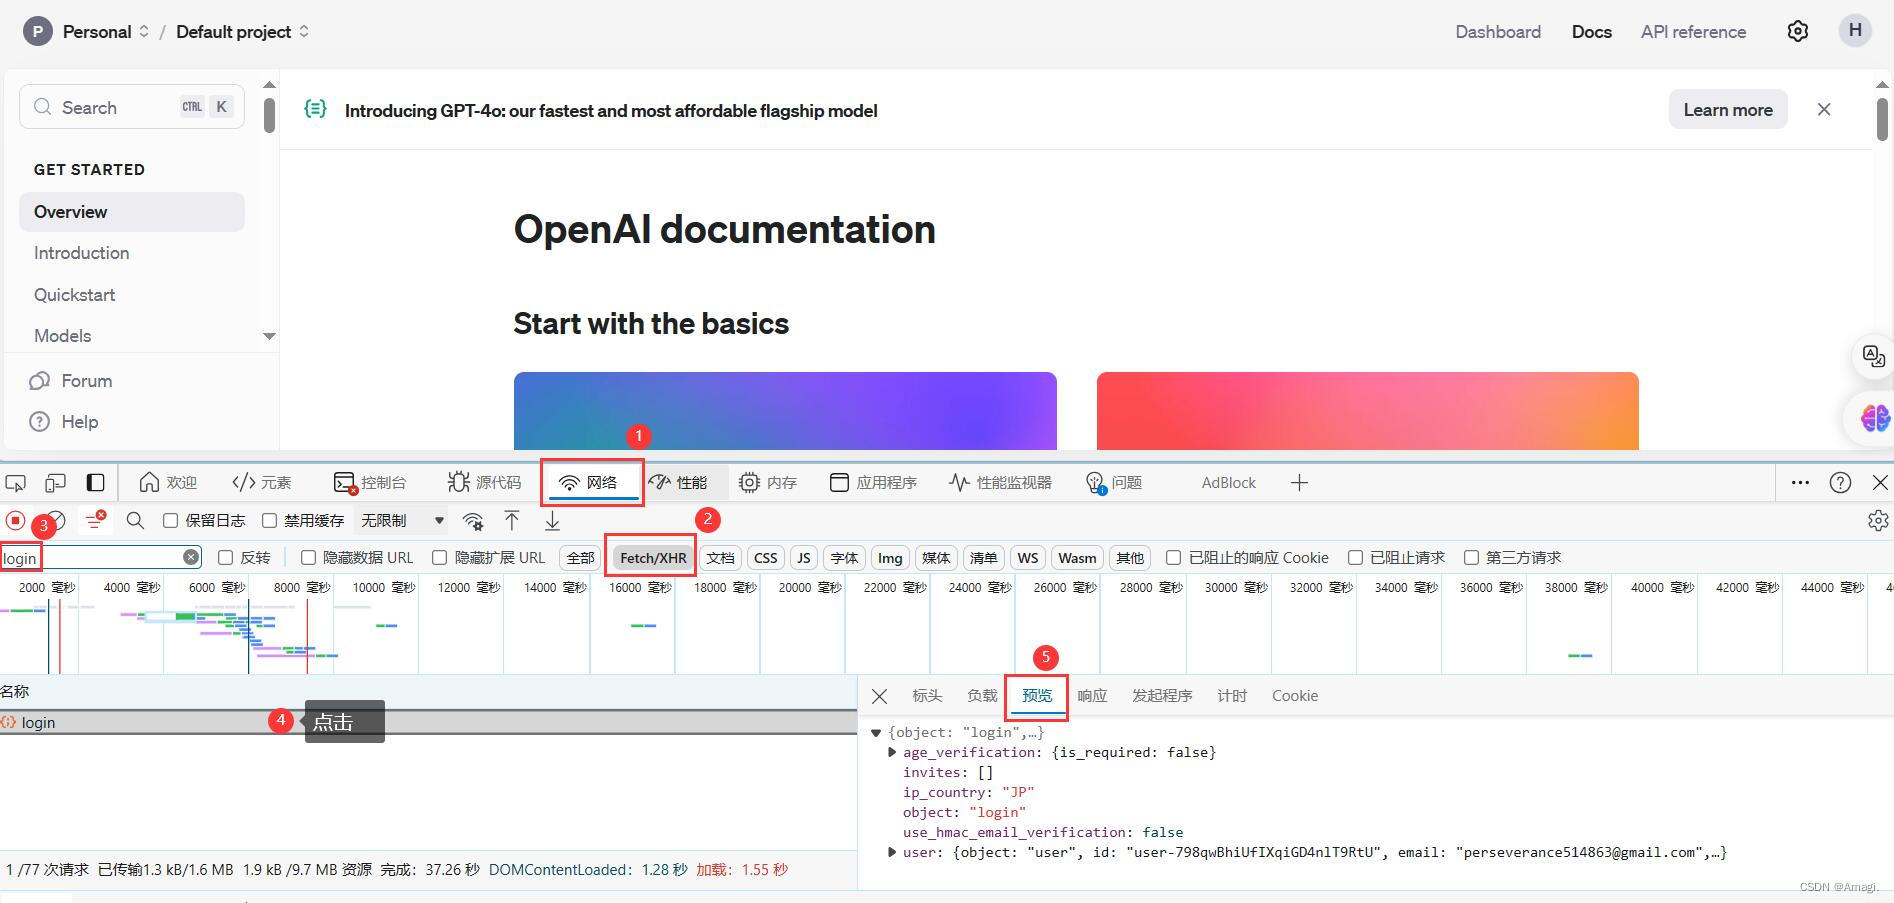This screenshot has width=1894, height=903.
Task: Dismiss the GPT-4o announcement banner
Action: [1824, 110]
